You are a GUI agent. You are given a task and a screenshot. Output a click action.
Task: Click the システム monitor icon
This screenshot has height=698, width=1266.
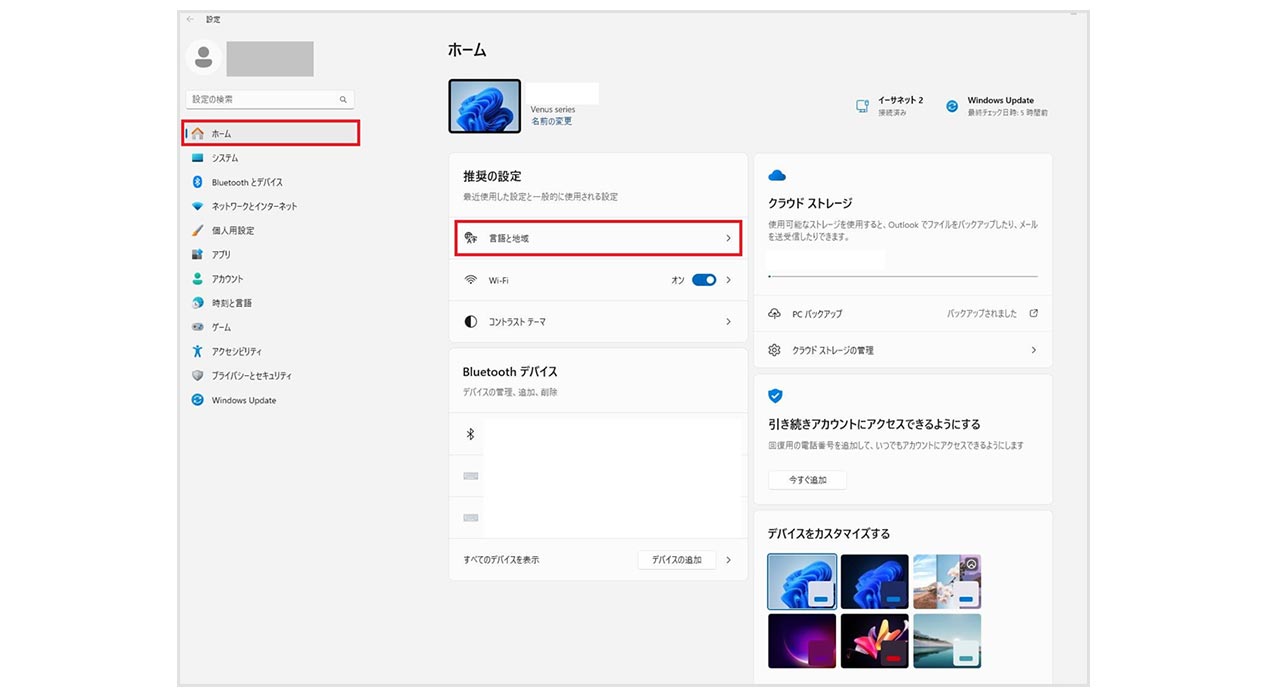point(198,158)
